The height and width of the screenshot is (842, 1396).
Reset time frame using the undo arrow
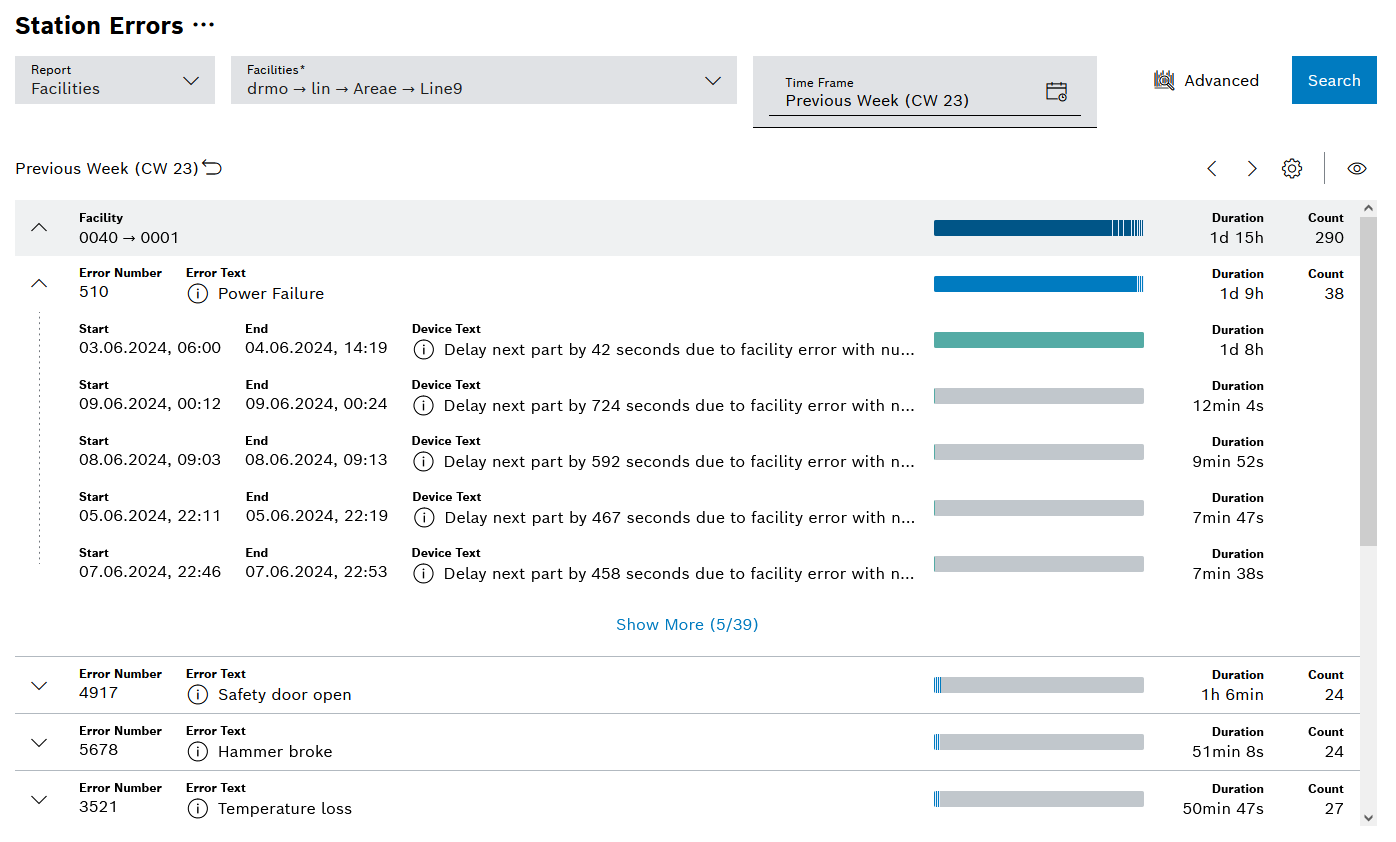pyautogui.click(x=211, y=167)
